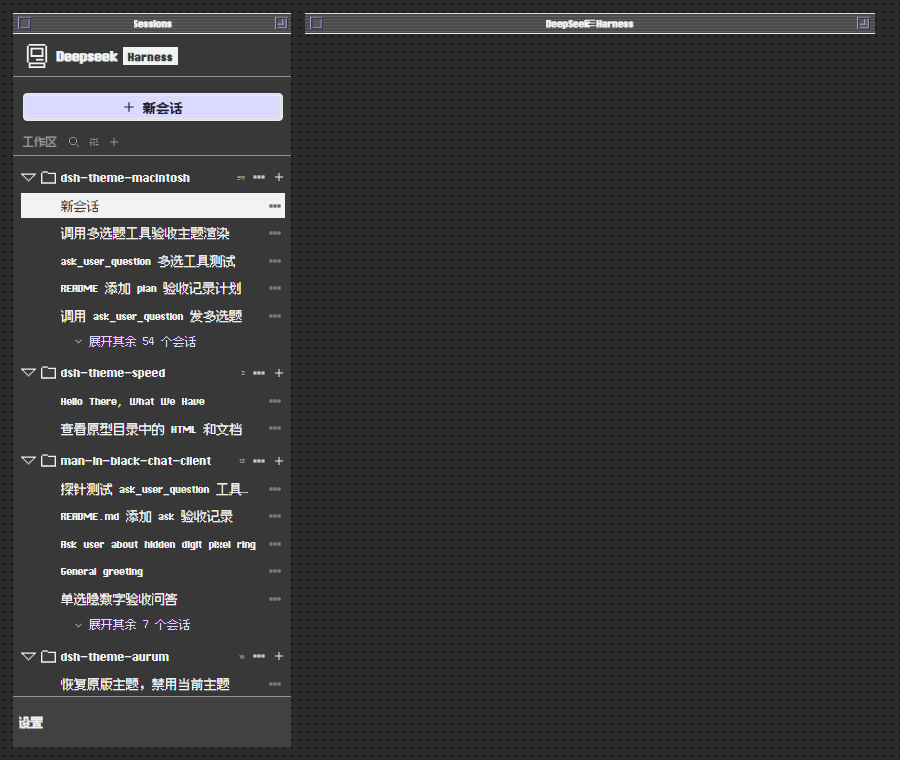
Task: Open options for Ask user about hidden digit session
Action: 275,544
